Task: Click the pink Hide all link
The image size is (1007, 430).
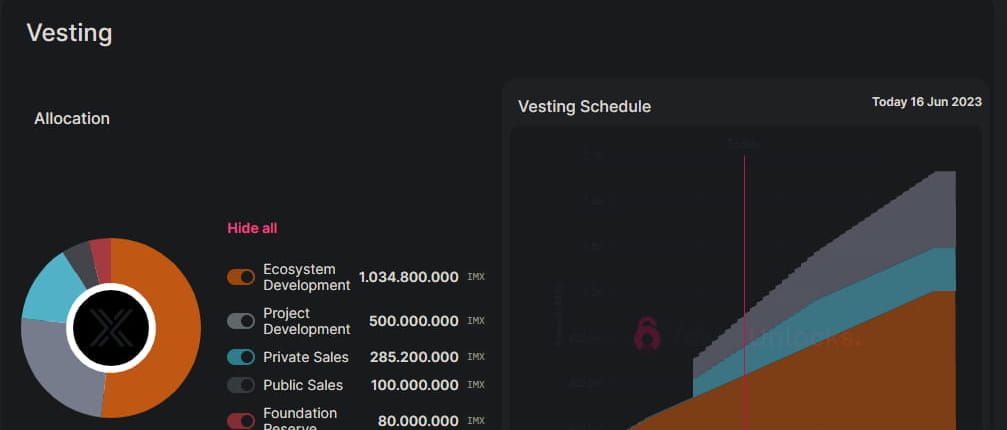Action: click(252, 228)
